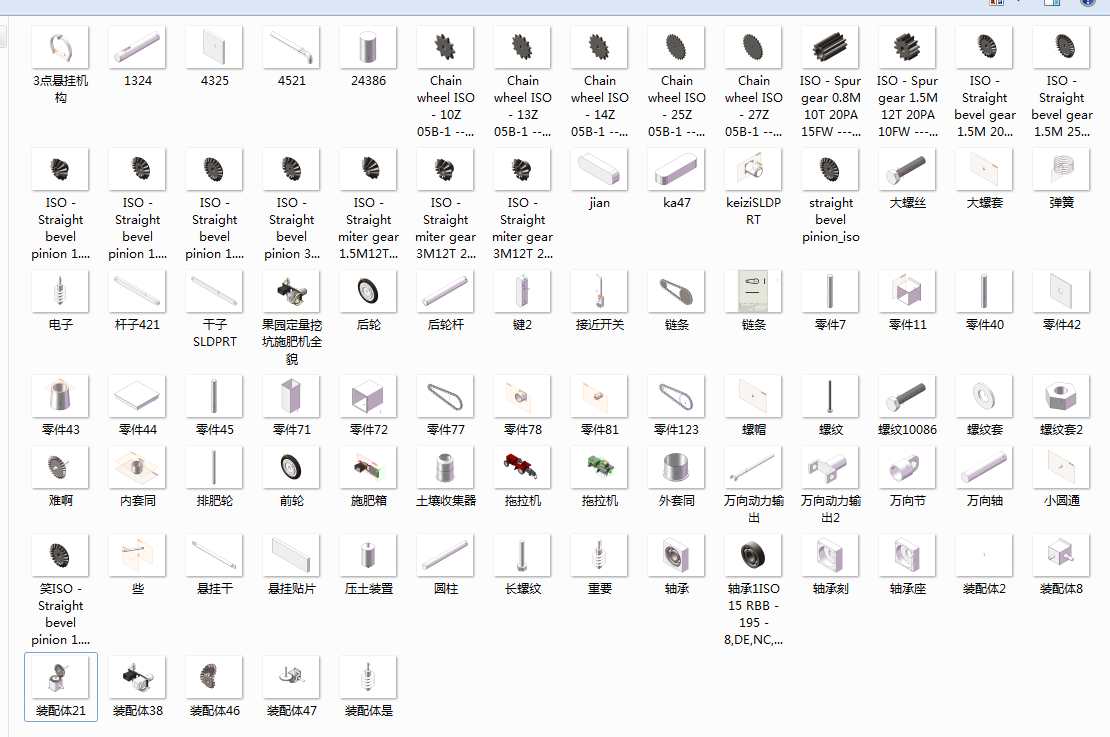The image size is (1110, 737).
Task: Select the 装配体38 assembly file
Action: click(x=137, y=678)
